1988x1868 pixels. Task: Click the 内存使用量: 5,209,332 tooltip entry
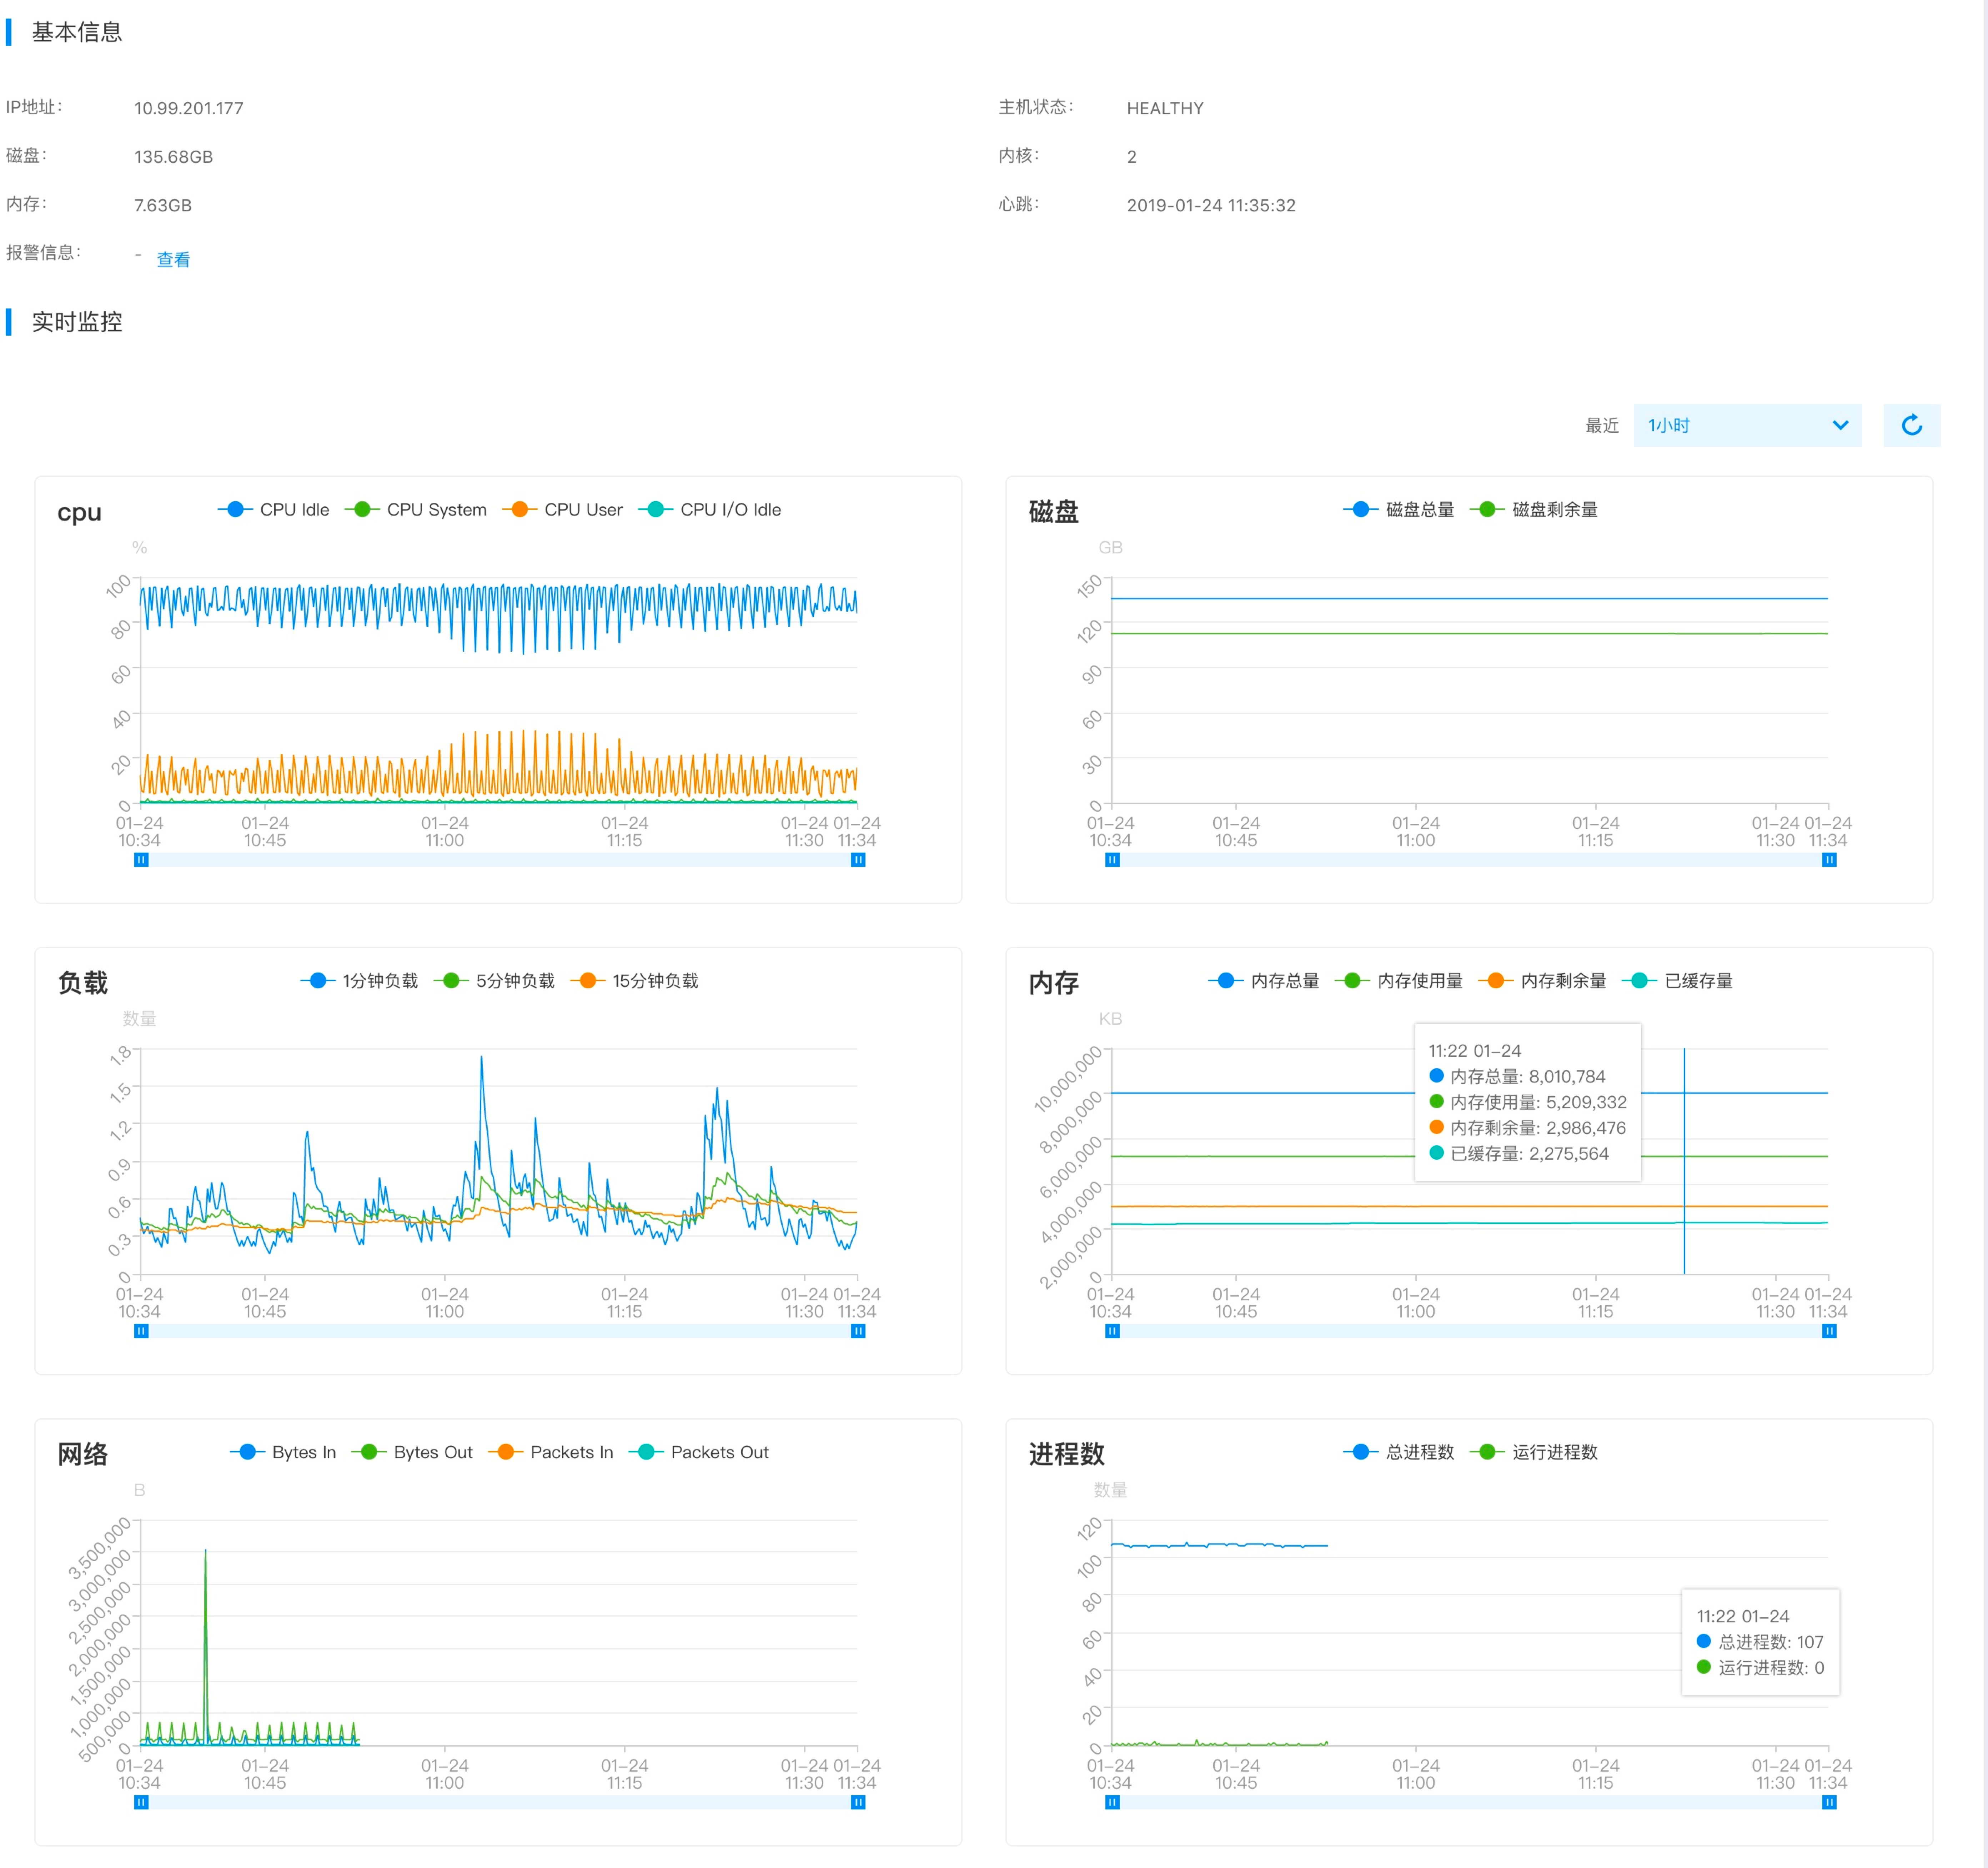pyautogui.click(x=1528, y=1102)
